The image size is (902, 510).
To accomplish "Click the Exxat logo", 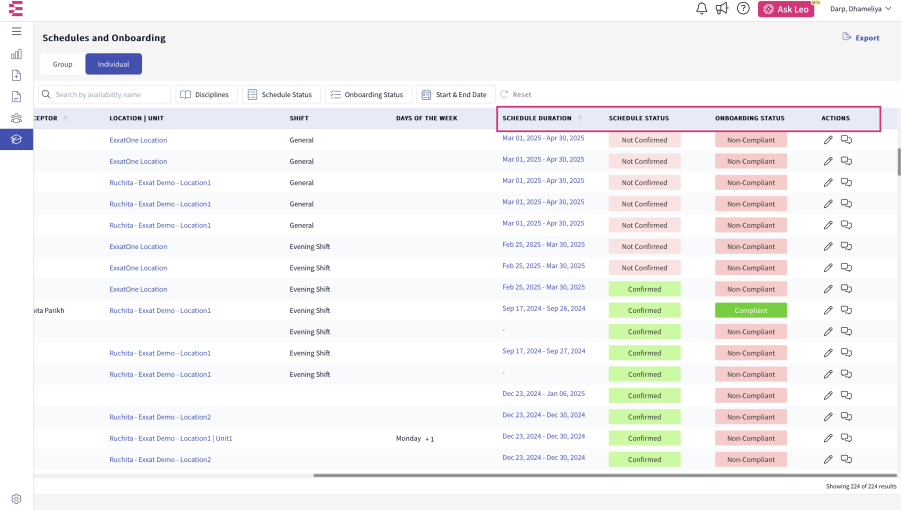I will [16, 9].
